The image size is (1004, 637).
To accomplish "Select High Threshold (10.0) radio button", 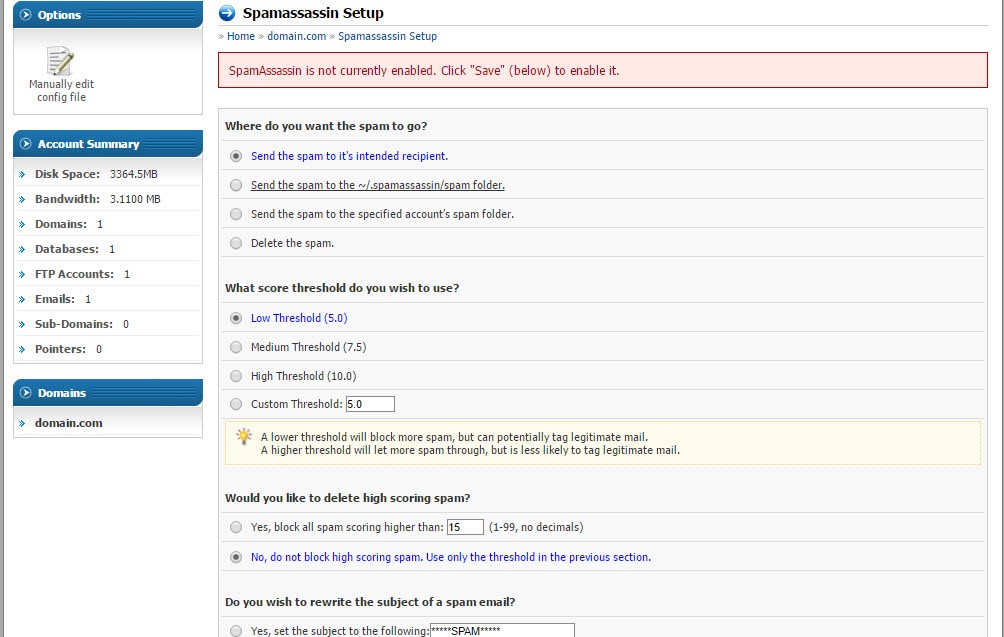I will pyautogui.click(x=236, y=376).
